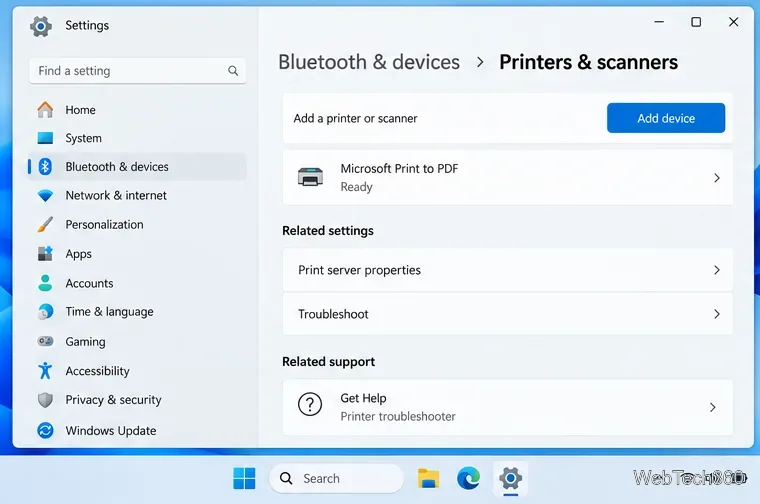The width and height of the screenshot is (760, 504).
Task: Maximize the Settings window
Action: click(696, 22)
